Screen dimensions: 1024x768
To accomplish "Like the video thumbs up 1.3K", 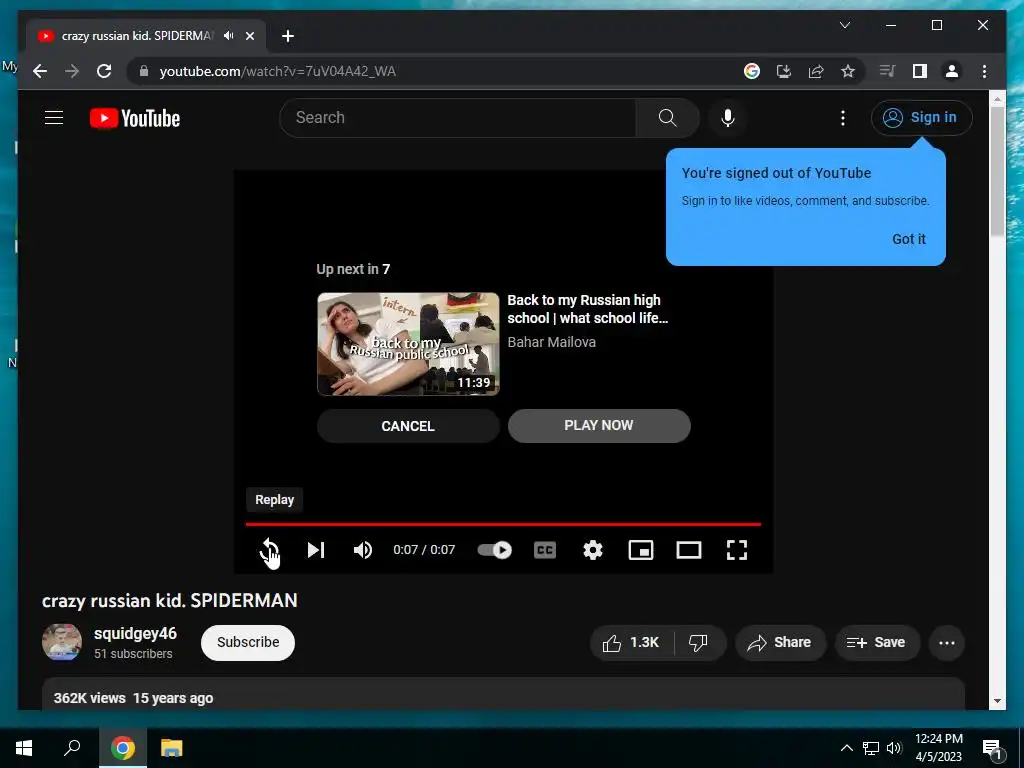I will 632,643.
